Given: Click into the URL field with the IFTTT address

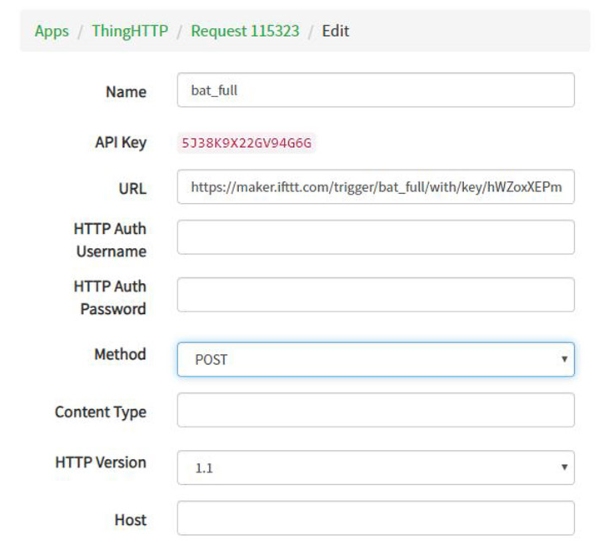Looking at the screenshot, I should 375,187.
